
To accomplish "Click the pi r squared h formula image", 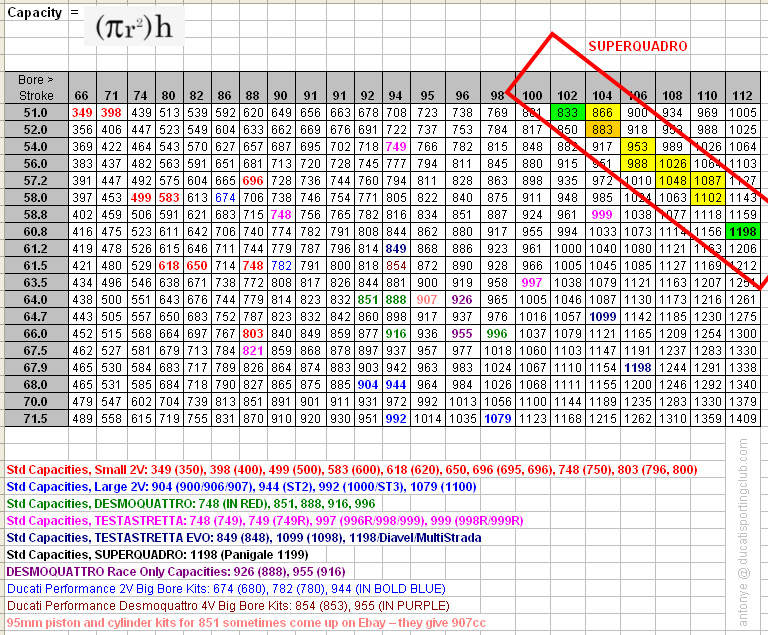I will click(x=140, y=27).
